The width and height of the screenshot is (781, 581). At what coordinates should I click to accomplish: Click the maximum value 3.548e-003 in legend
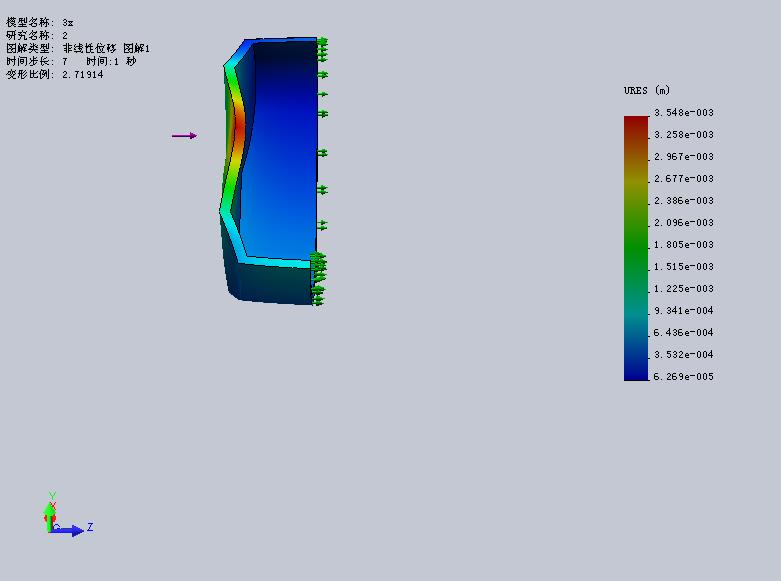(x=683, y=113)
